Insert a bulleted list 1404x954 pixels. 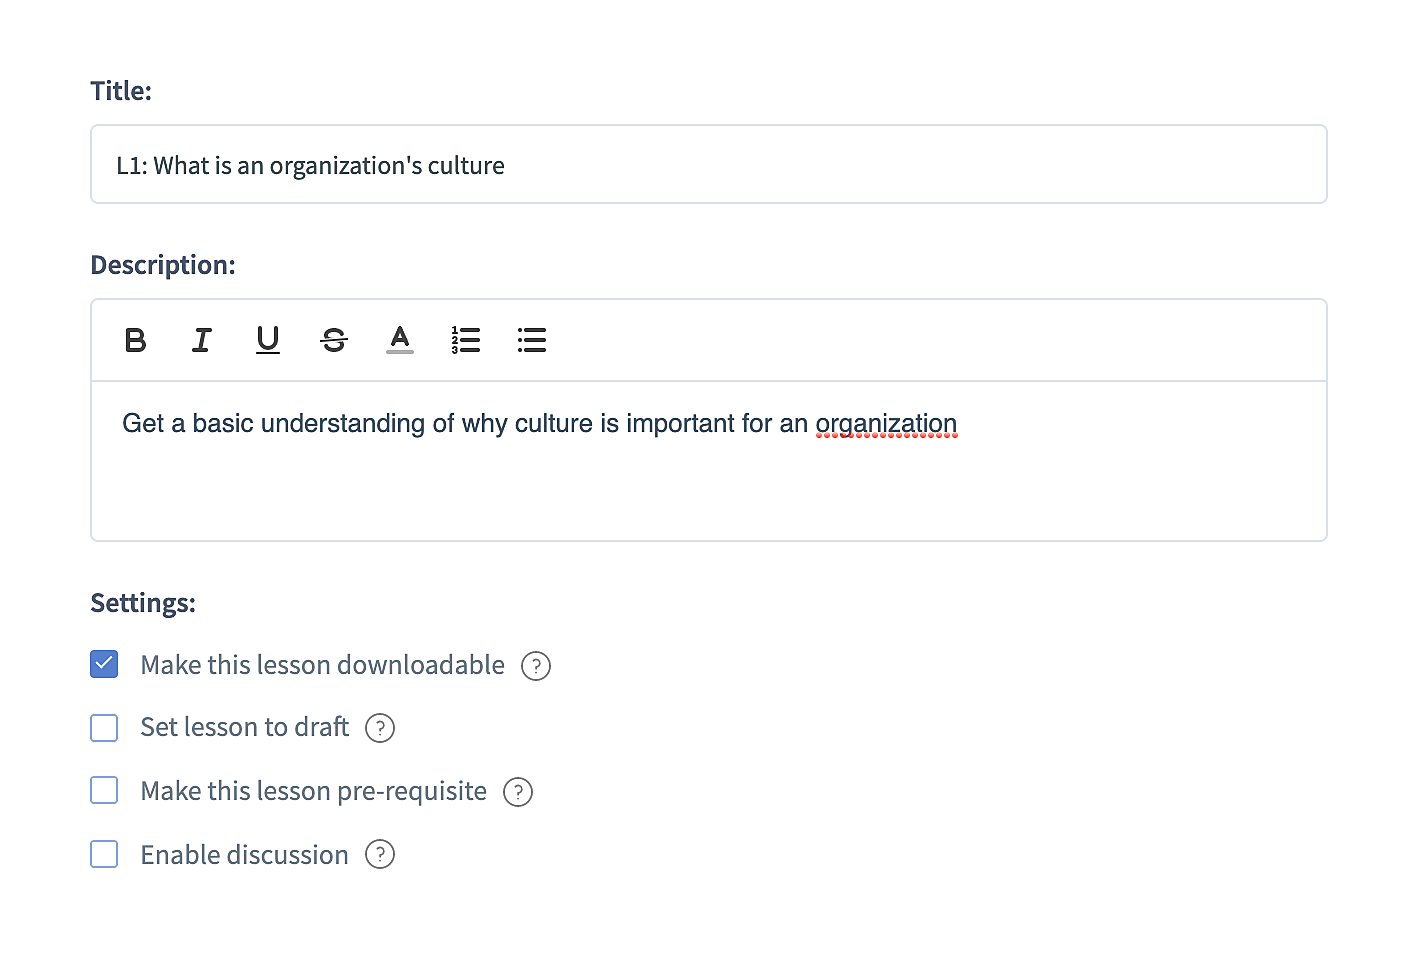pos(532,341)
